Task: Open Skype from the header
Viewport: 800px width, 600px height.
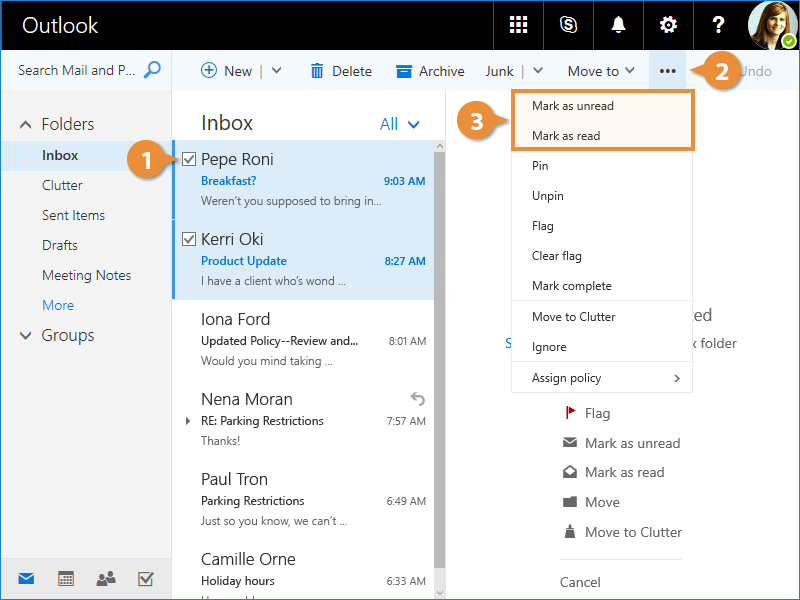Action: point(568,25)
